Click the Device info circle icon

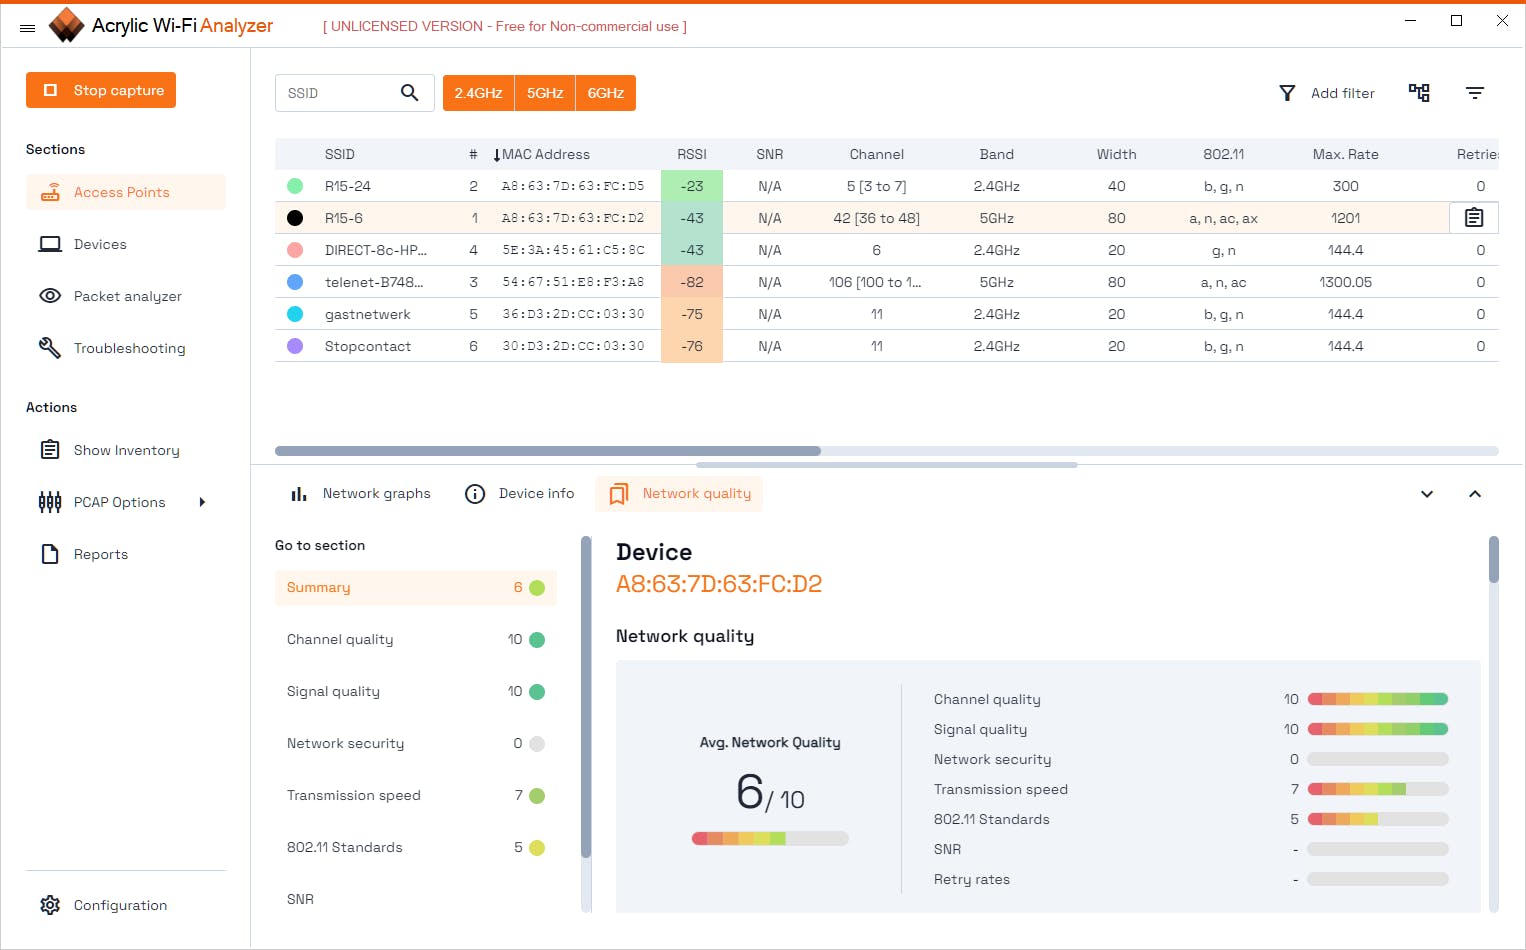(x=475, y=494)
